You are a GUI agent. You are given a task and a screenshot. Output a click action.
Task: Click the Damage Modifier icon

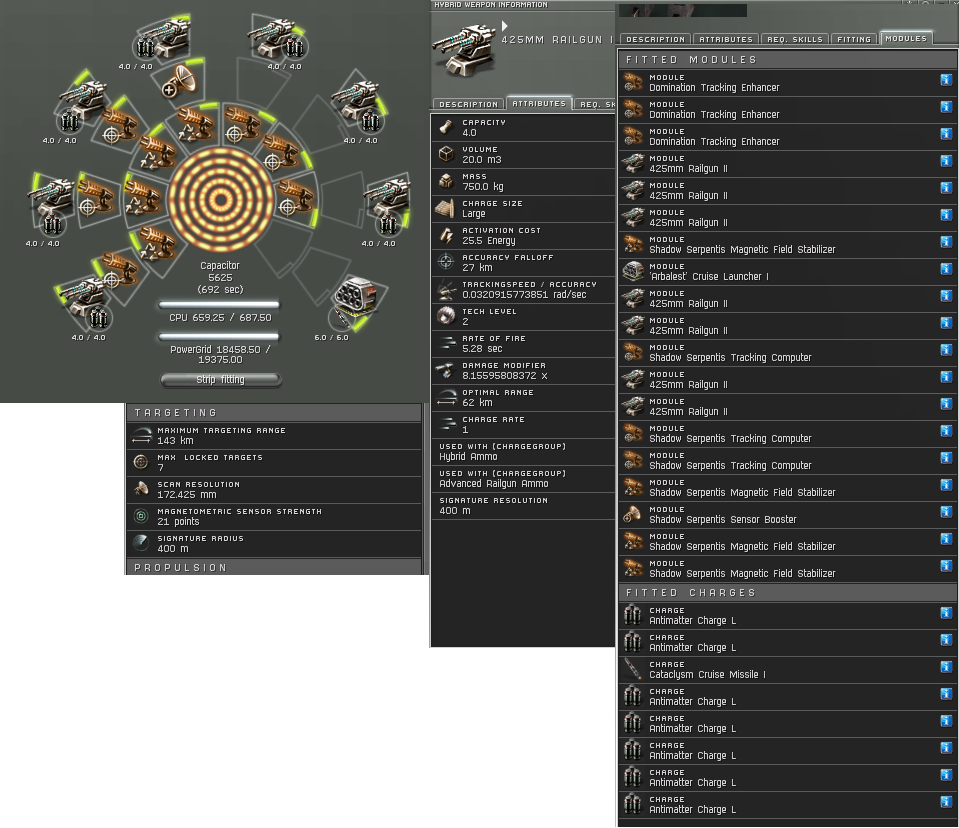(446, 370)
